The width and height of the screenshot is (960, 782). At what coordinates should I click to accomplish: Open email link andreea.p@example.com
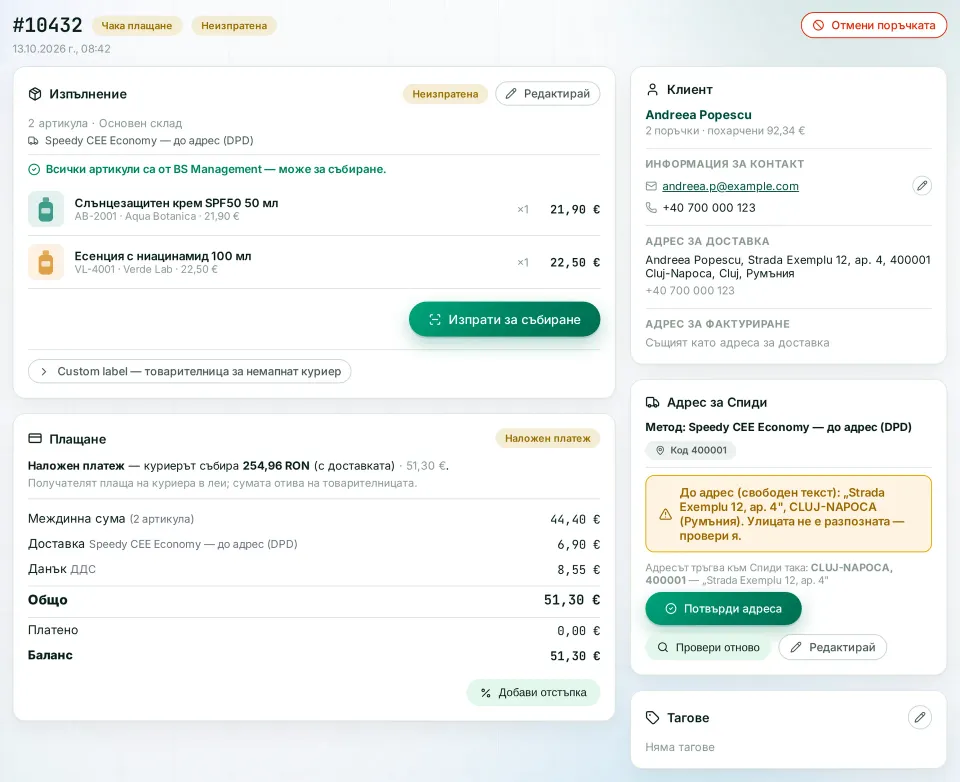pos(730,186)
